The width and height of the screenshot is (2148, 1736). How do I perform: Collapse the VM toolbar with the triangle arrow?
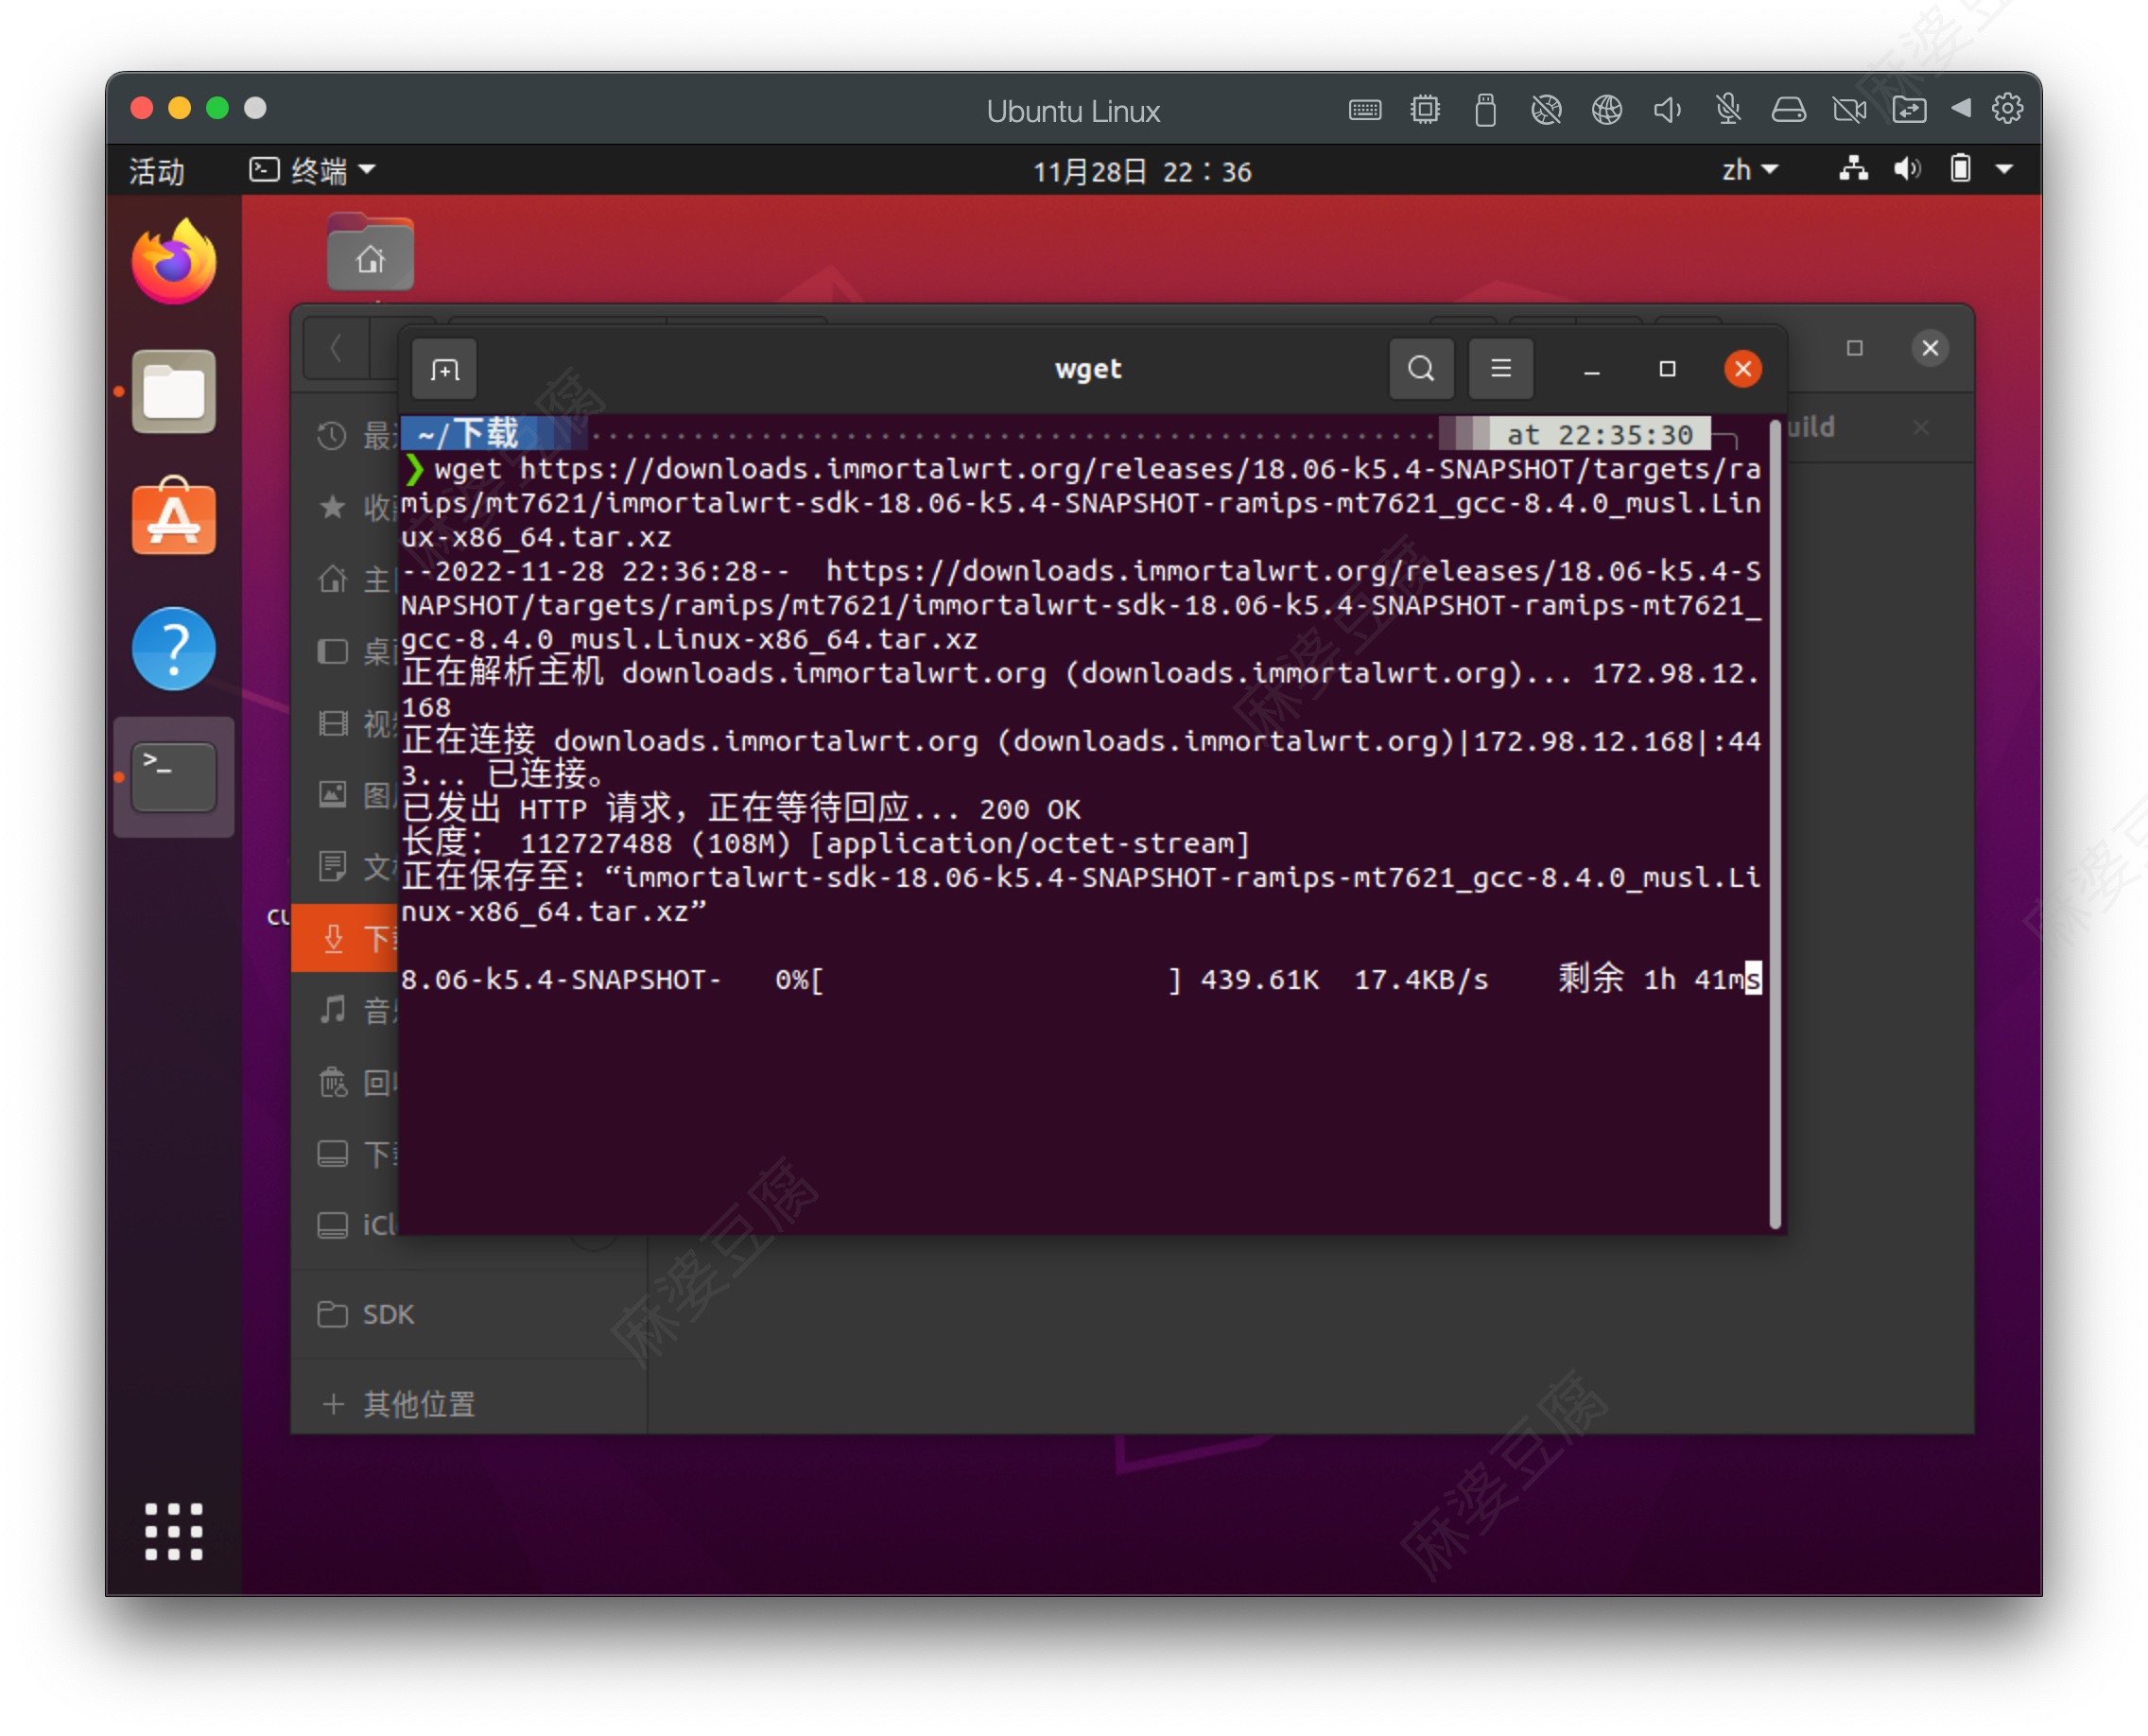1961,108
